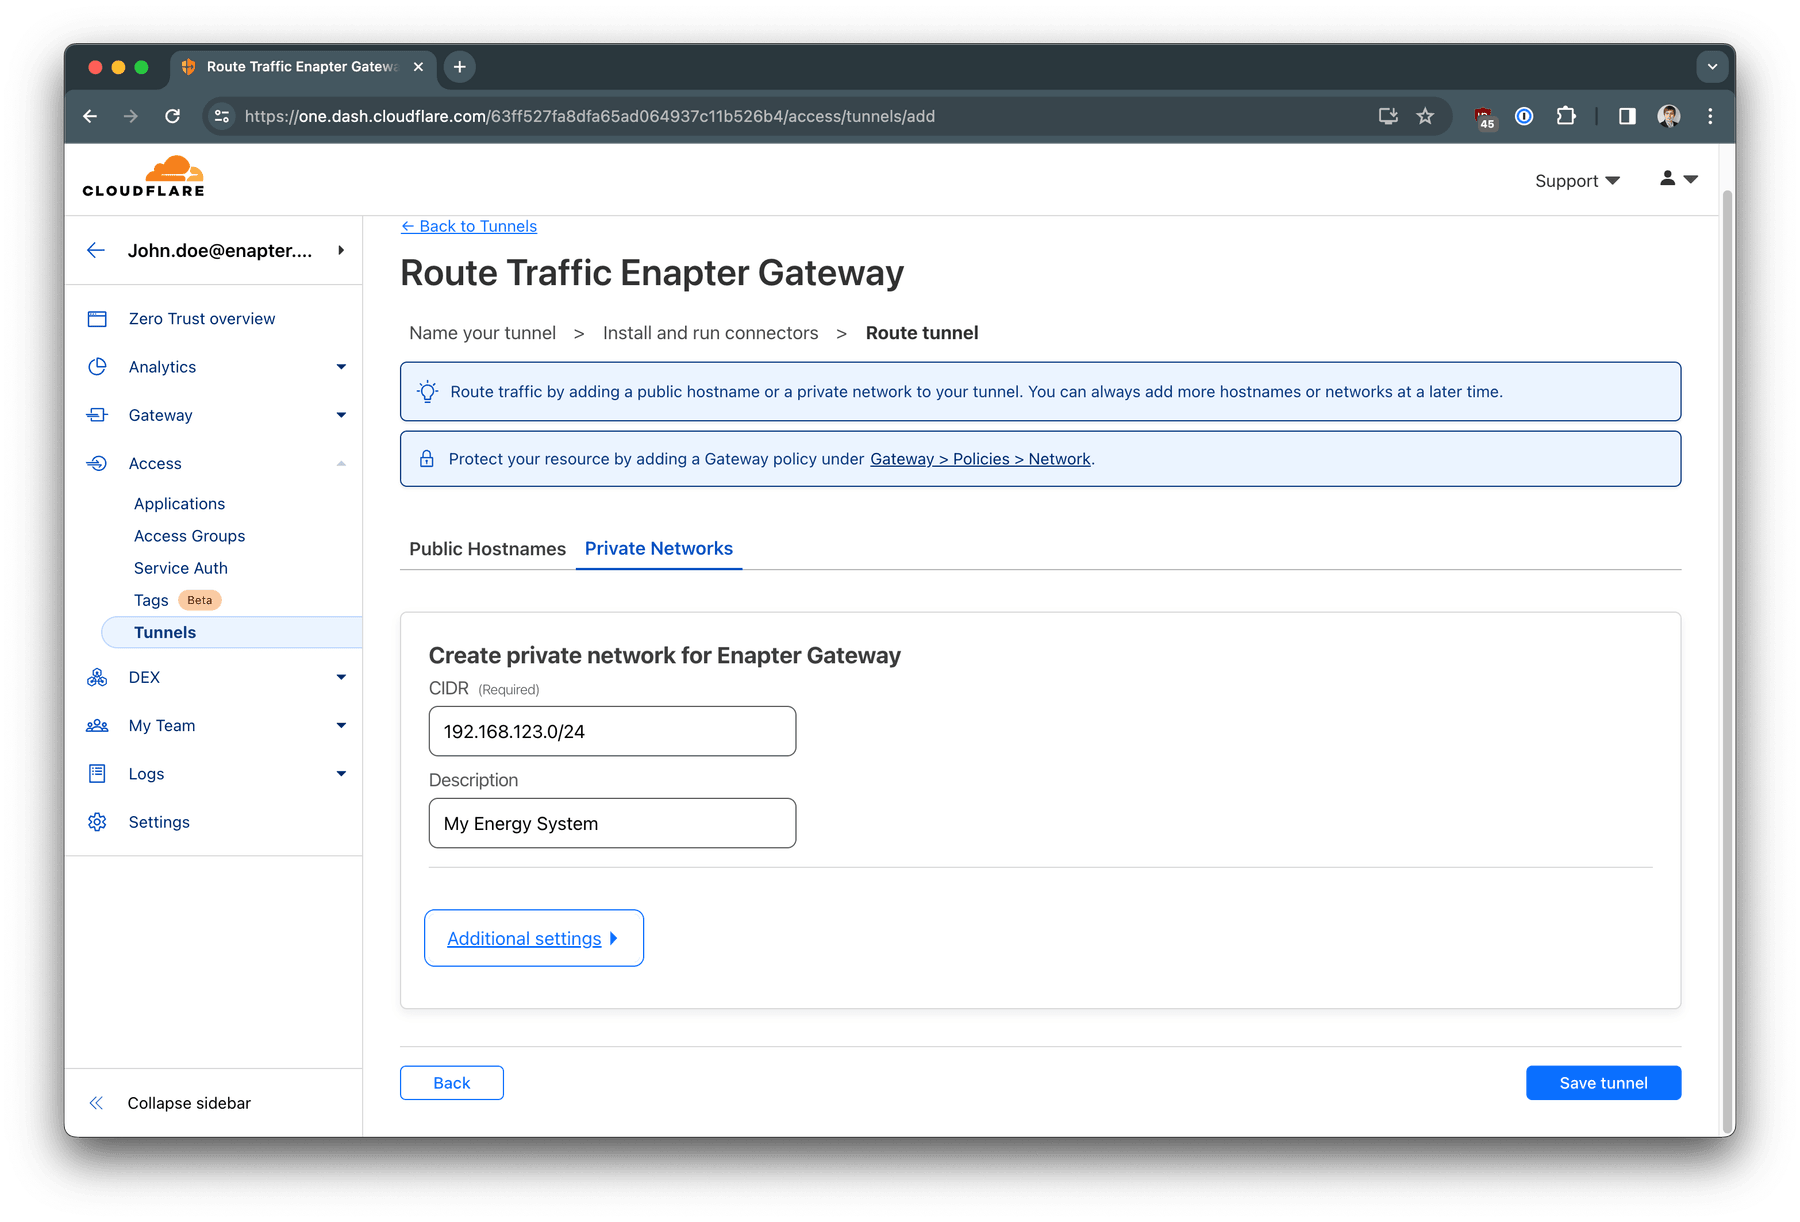
Task: Select the Private Networks tab
Action: coord(659,548)
